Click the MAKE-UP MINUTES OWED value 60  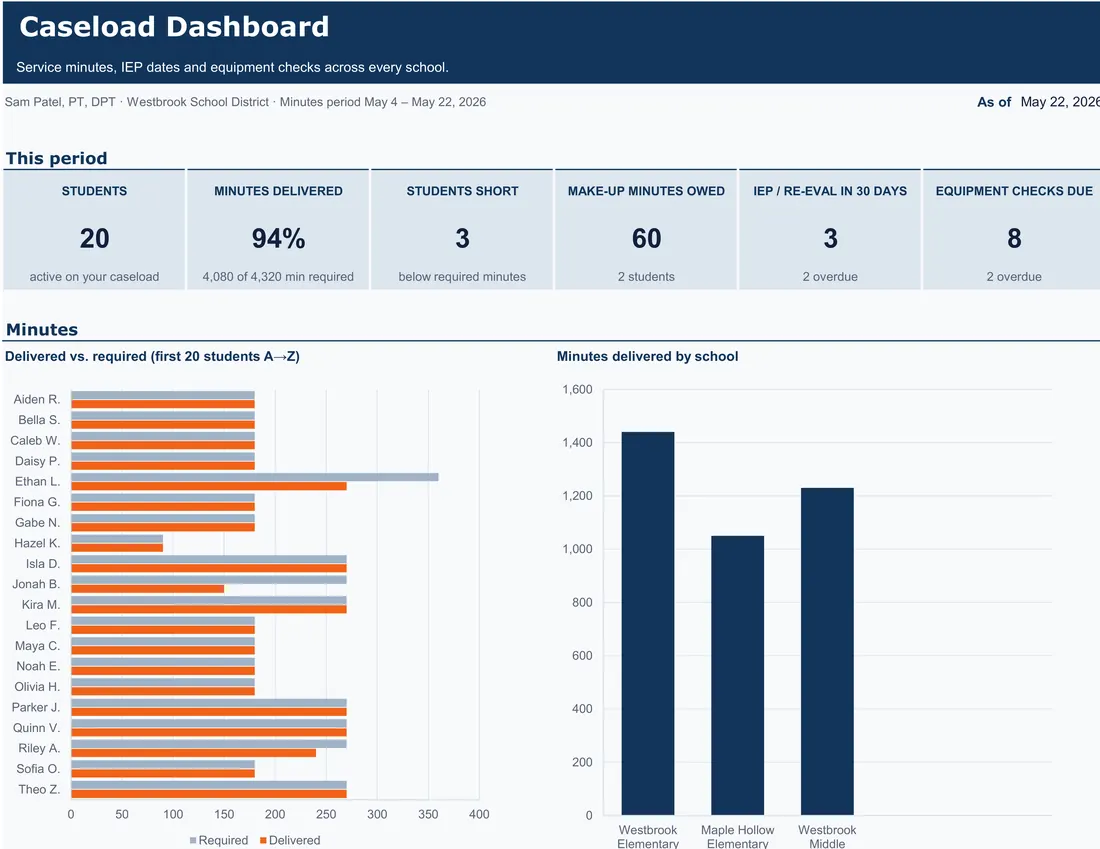646,239
